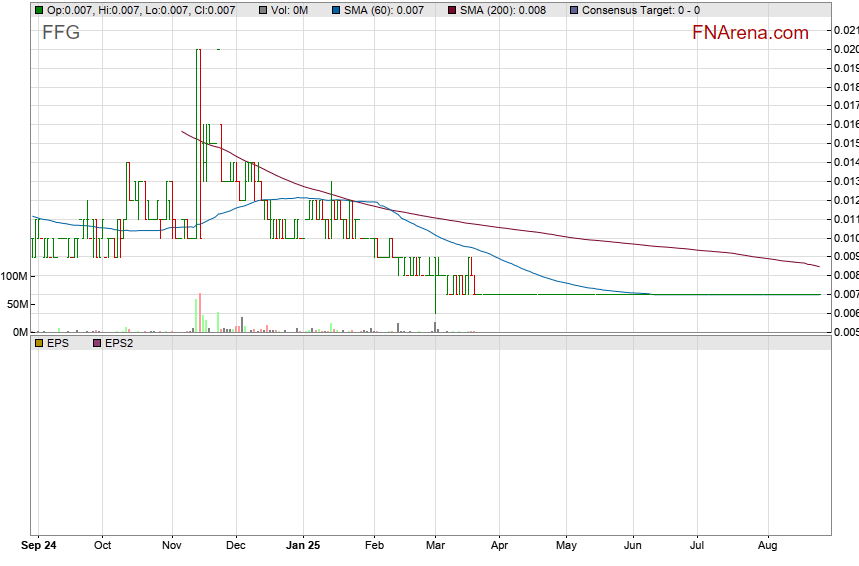Click the gold EPS legend swatch
The width and height of the screenshot is (859, 566).
pyautogui.click(x=39, y=343)
